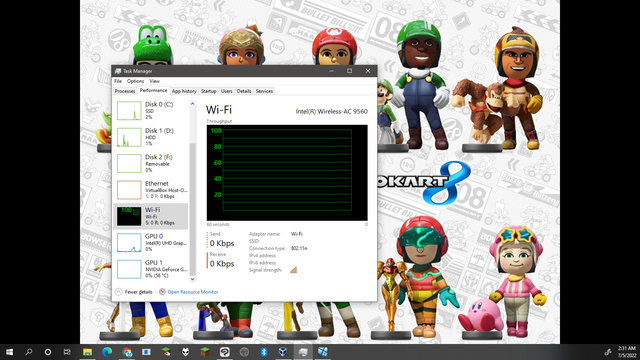Open the View menu

point(154,81)
